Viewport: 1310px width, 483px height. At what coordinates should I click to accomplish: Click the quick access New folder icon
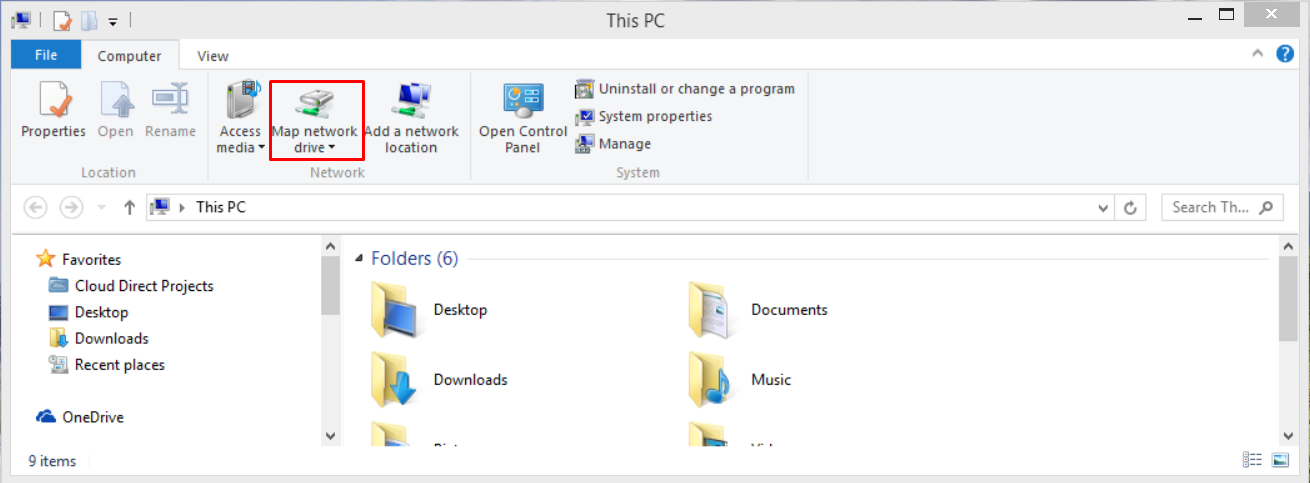coord(88,20)
